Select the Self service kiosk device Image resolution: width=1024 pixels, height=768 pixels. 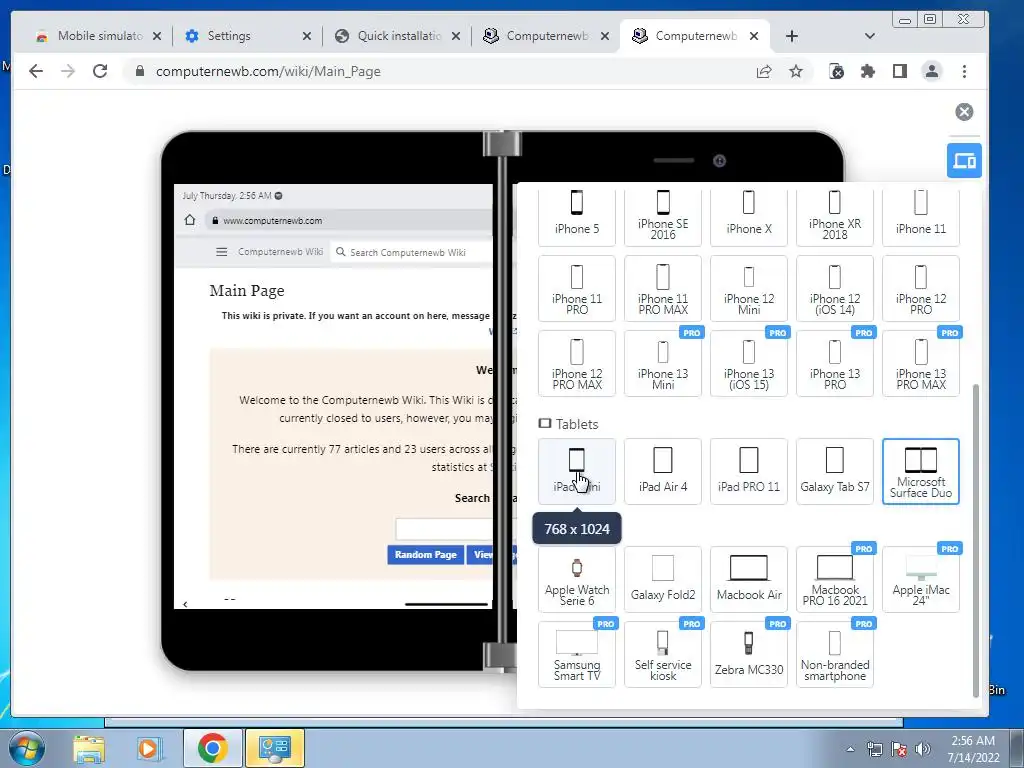coord(663,654)
